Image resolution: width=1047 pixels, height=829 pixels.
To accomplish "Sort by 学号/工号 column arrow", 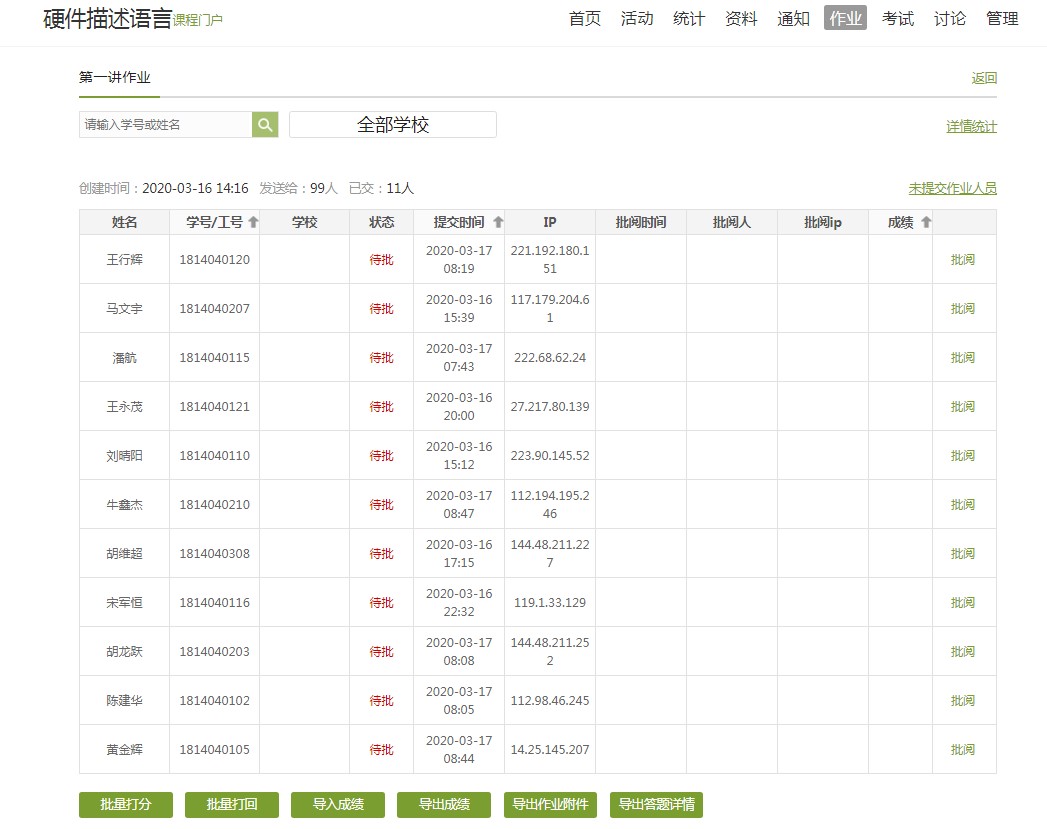I will 253,223.
